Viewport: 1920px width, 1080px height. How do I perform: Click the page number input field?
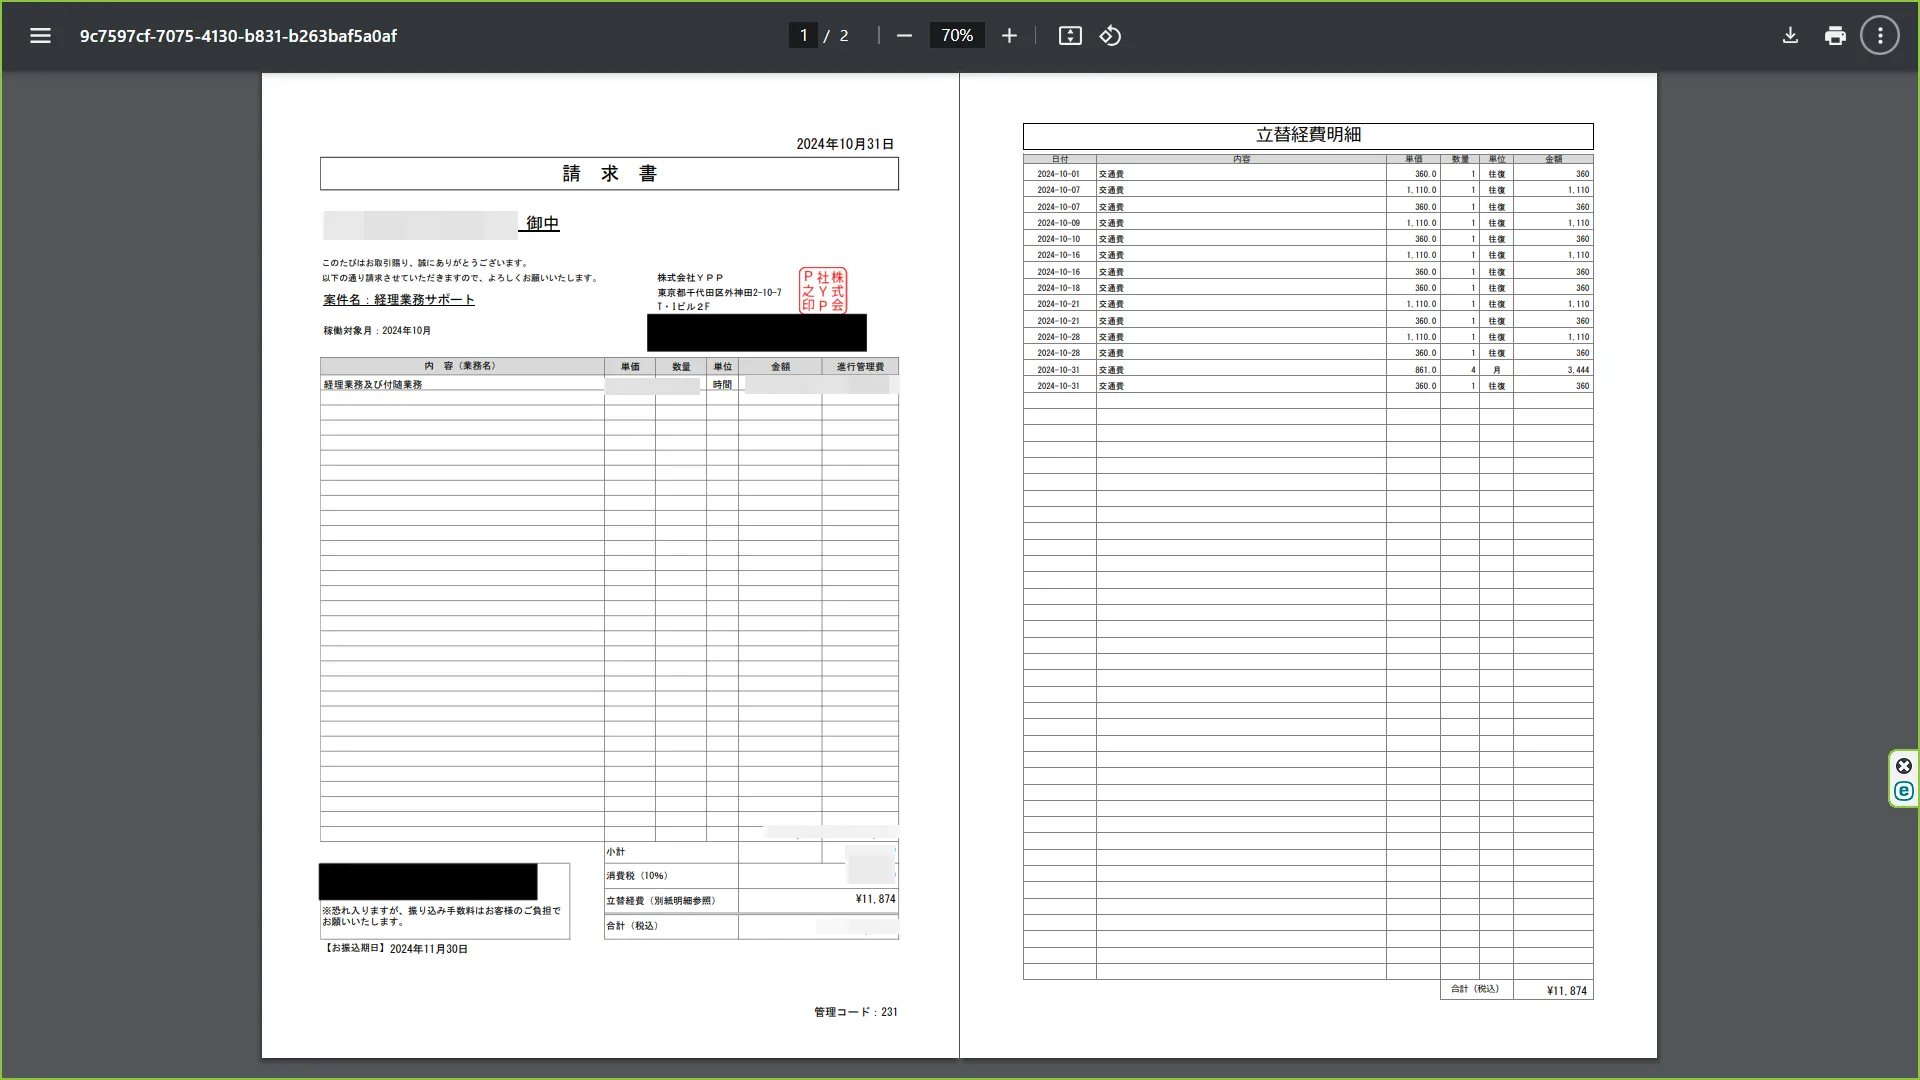click(803, 36)
